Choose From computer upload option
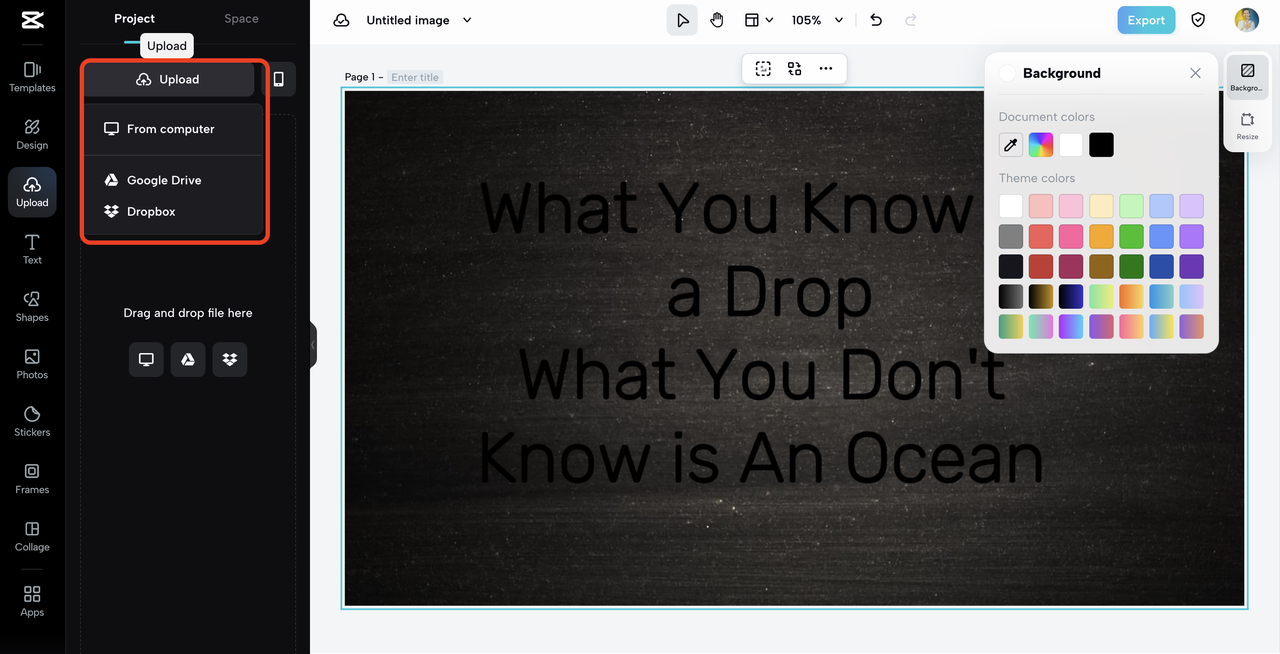Image resolution: width=1280 pixels, height=654 pixels. click(x=170, y=129)
